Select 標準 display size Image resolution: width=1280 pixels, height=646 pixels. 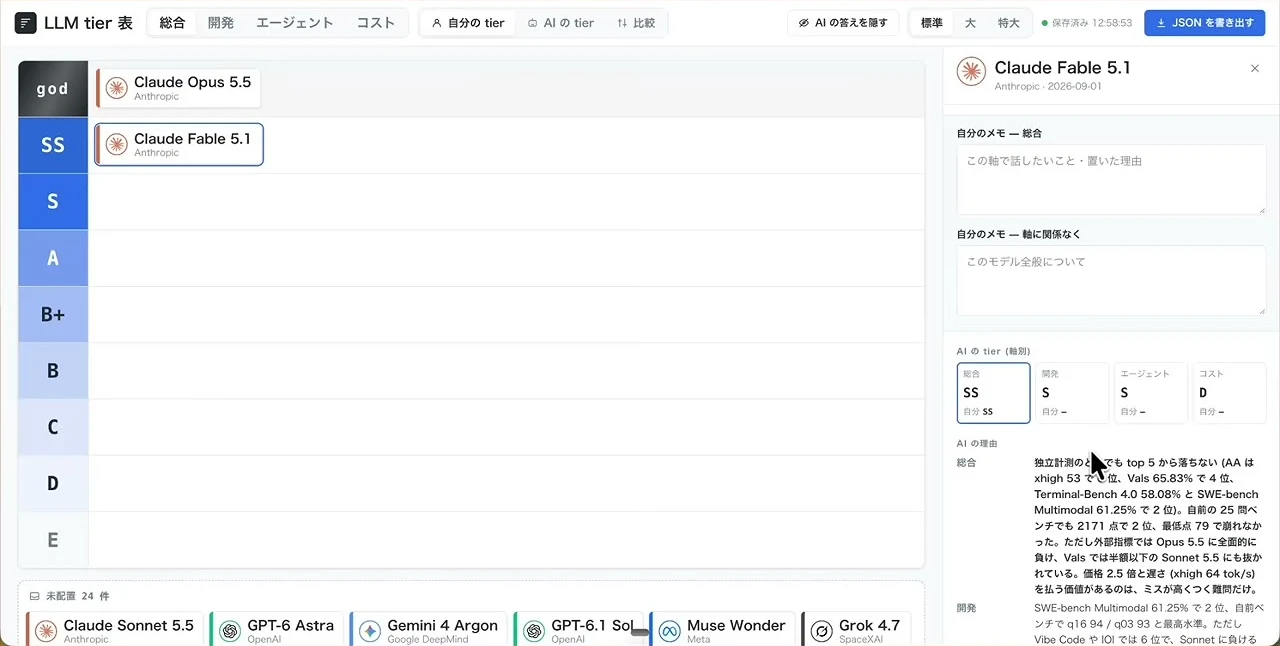click(931, 23)
